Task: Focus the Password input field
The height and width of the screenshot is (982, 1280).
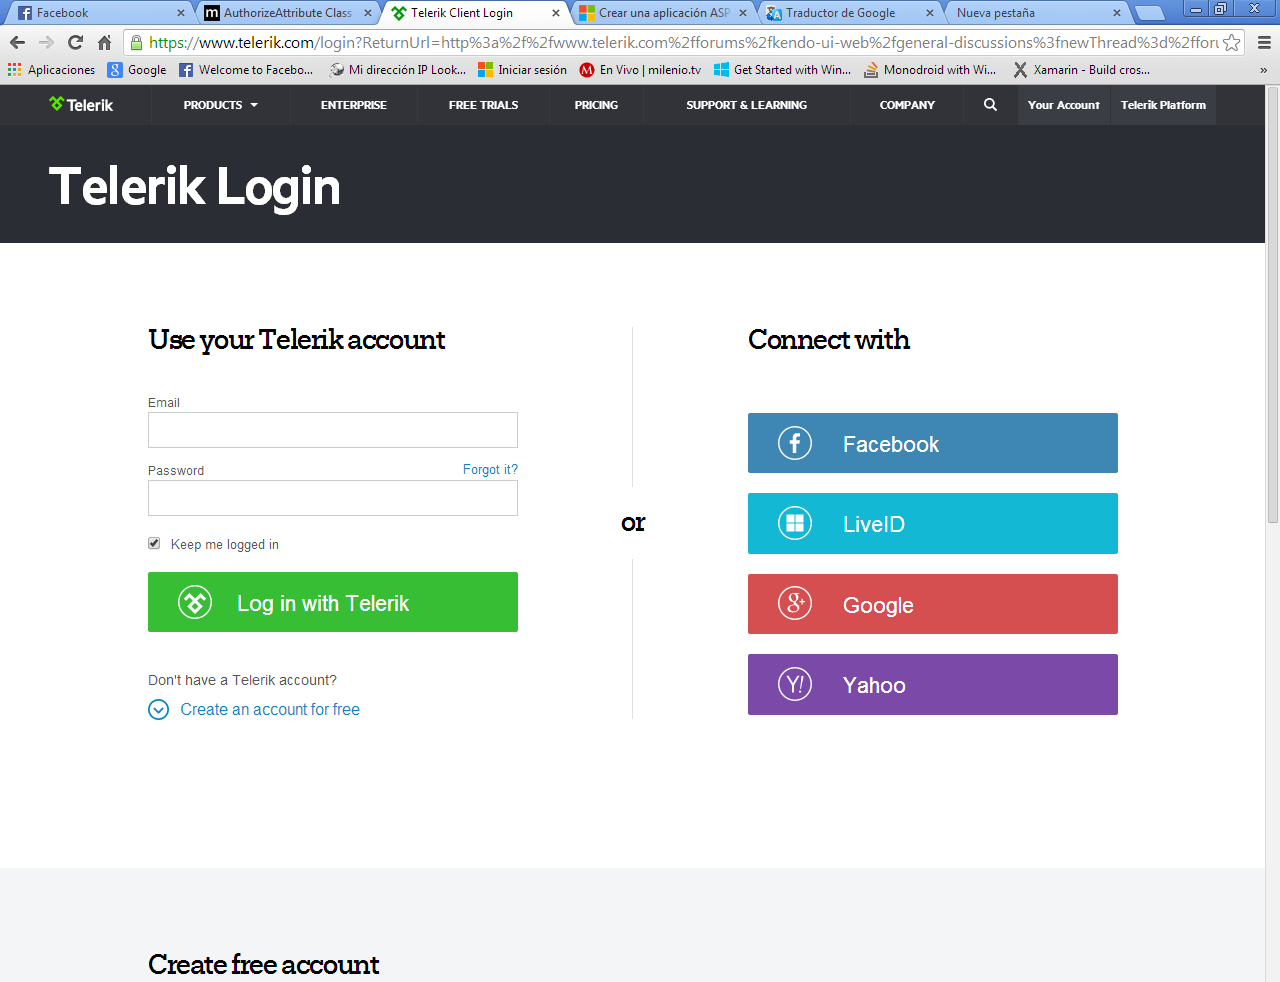Action: (333, 498)
